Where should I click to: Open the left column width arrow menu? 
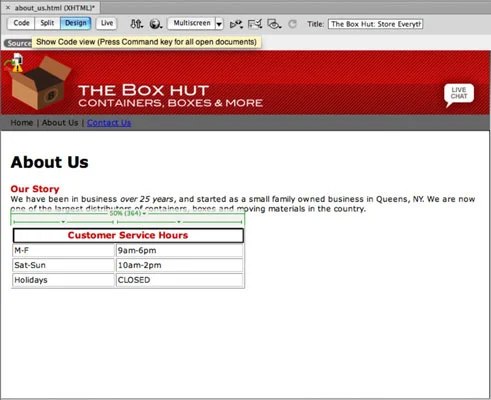(x=63, y=222)
